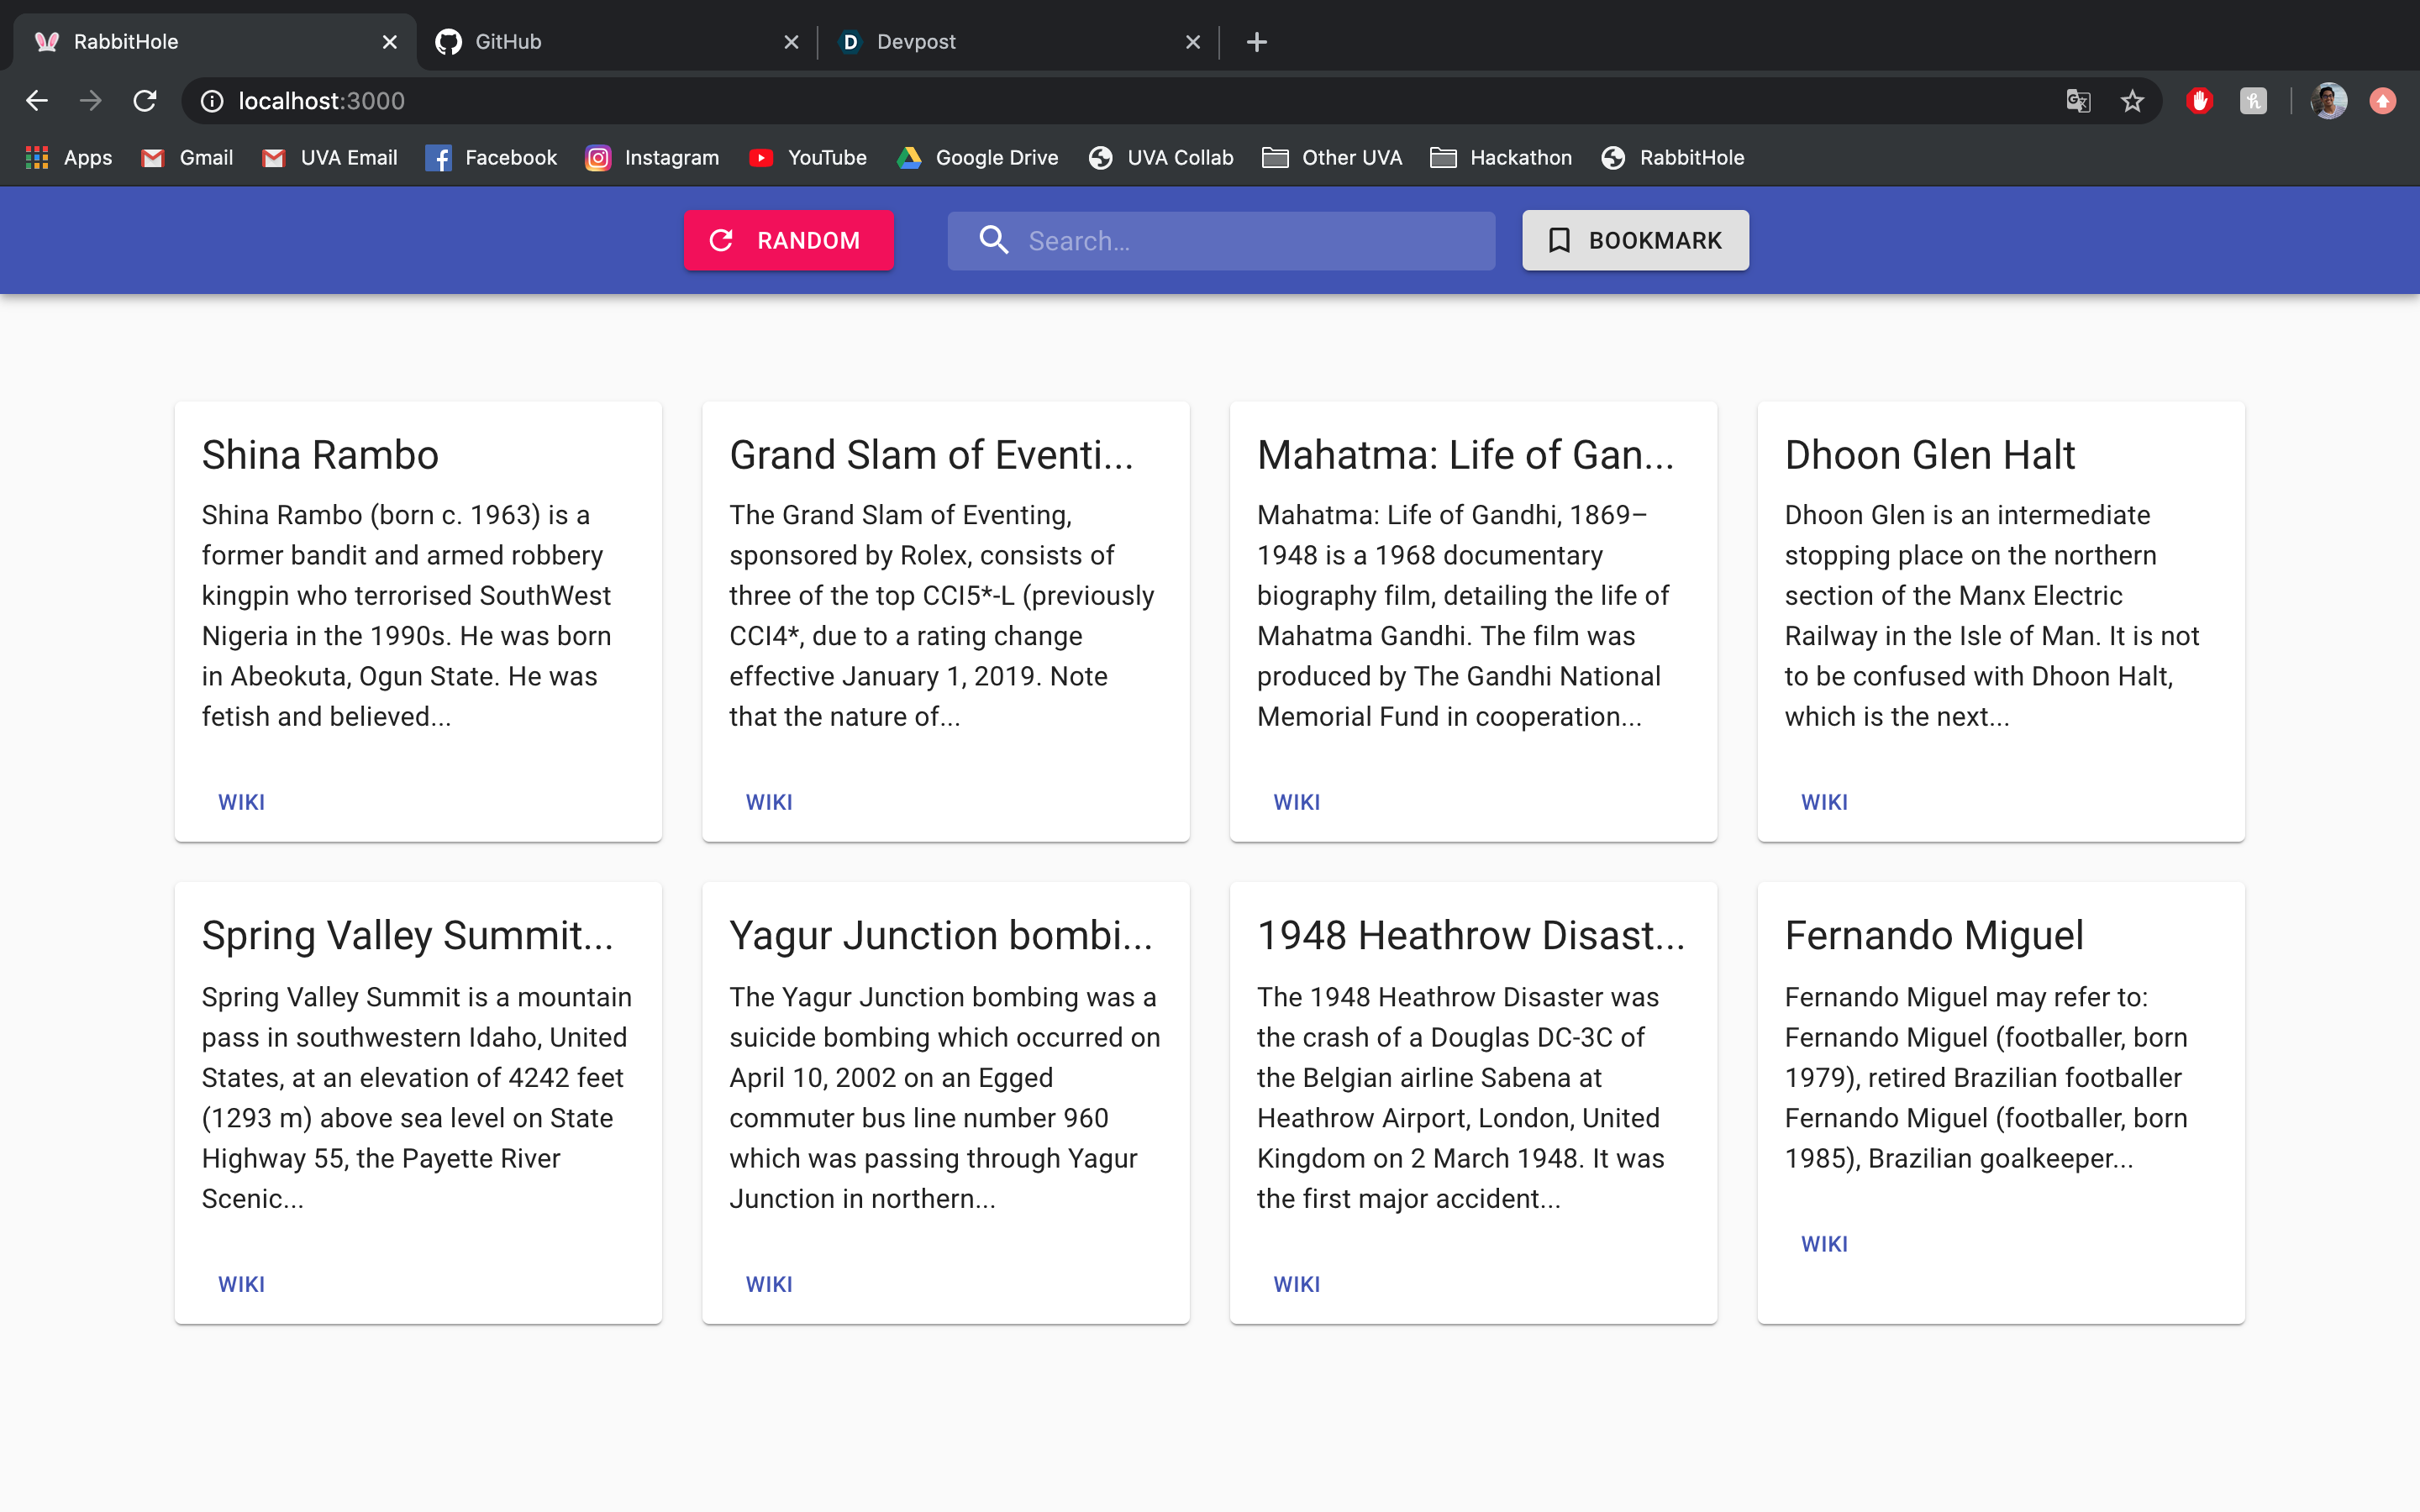Go back with the browser back arrow

coord(37,101)
